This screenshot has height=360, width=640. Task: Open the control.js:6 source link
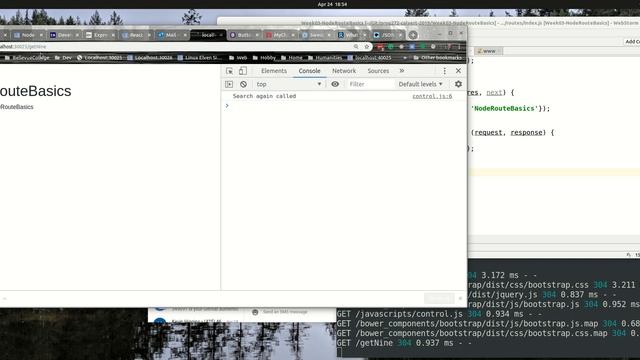click(x=432, y=96)
